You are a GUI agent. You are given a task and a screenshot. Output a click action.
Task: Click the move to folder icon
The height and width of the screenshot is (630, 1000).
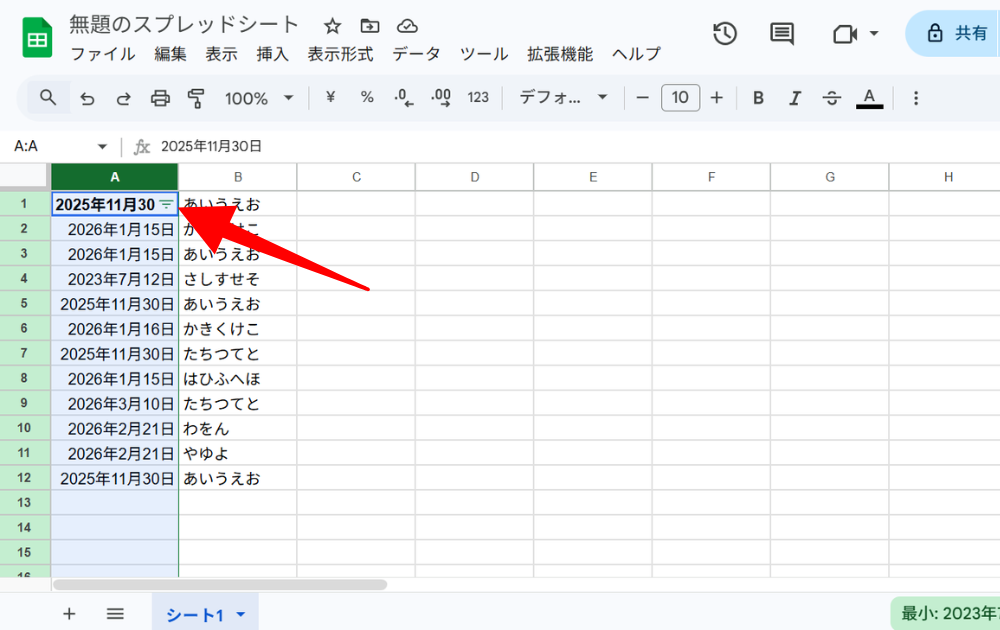pos(370,26)
